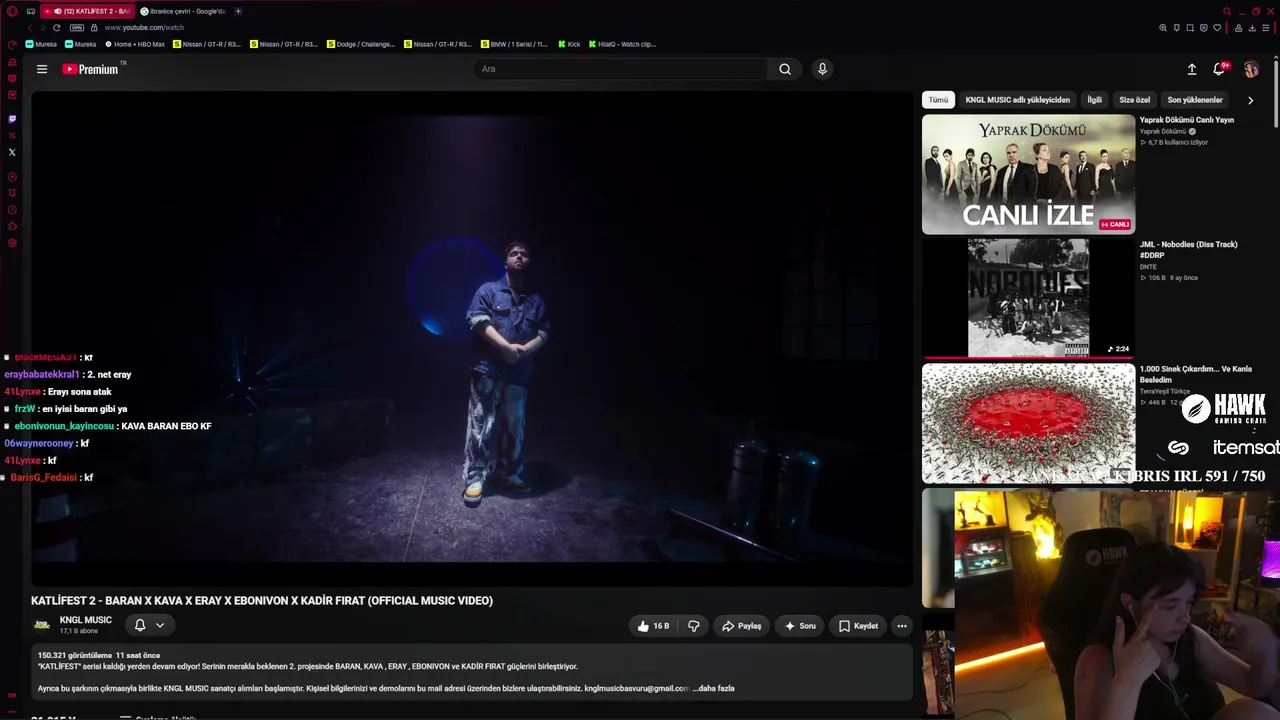Open a new browser tab with plus
The width and height of the screenshot is (1280, 720).
click(x=238, y=11)
